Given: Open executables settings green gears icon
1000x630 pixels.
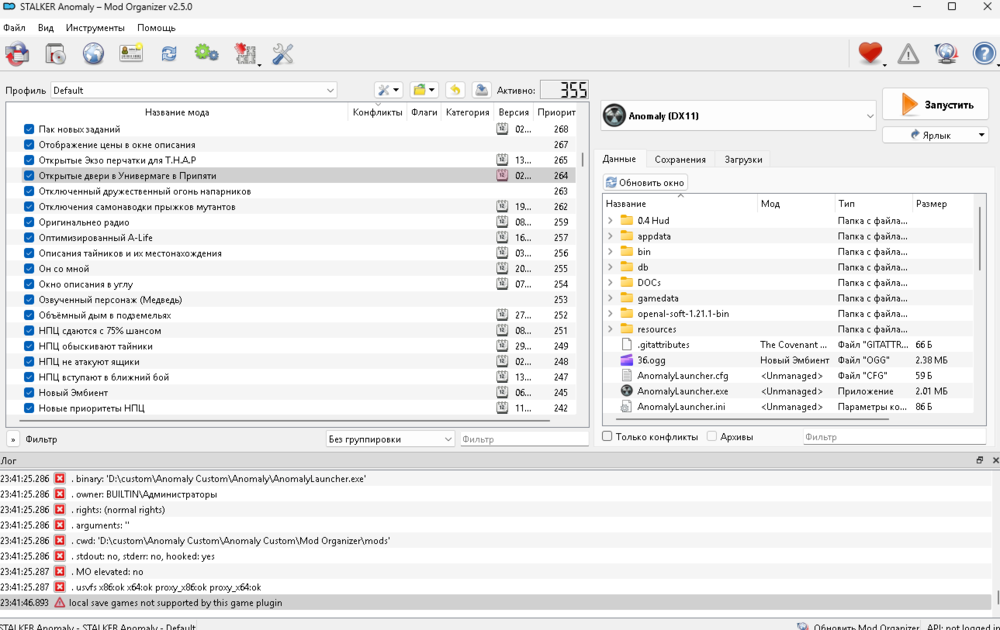Looking at the screenshot, I should [x=206, y=54].
